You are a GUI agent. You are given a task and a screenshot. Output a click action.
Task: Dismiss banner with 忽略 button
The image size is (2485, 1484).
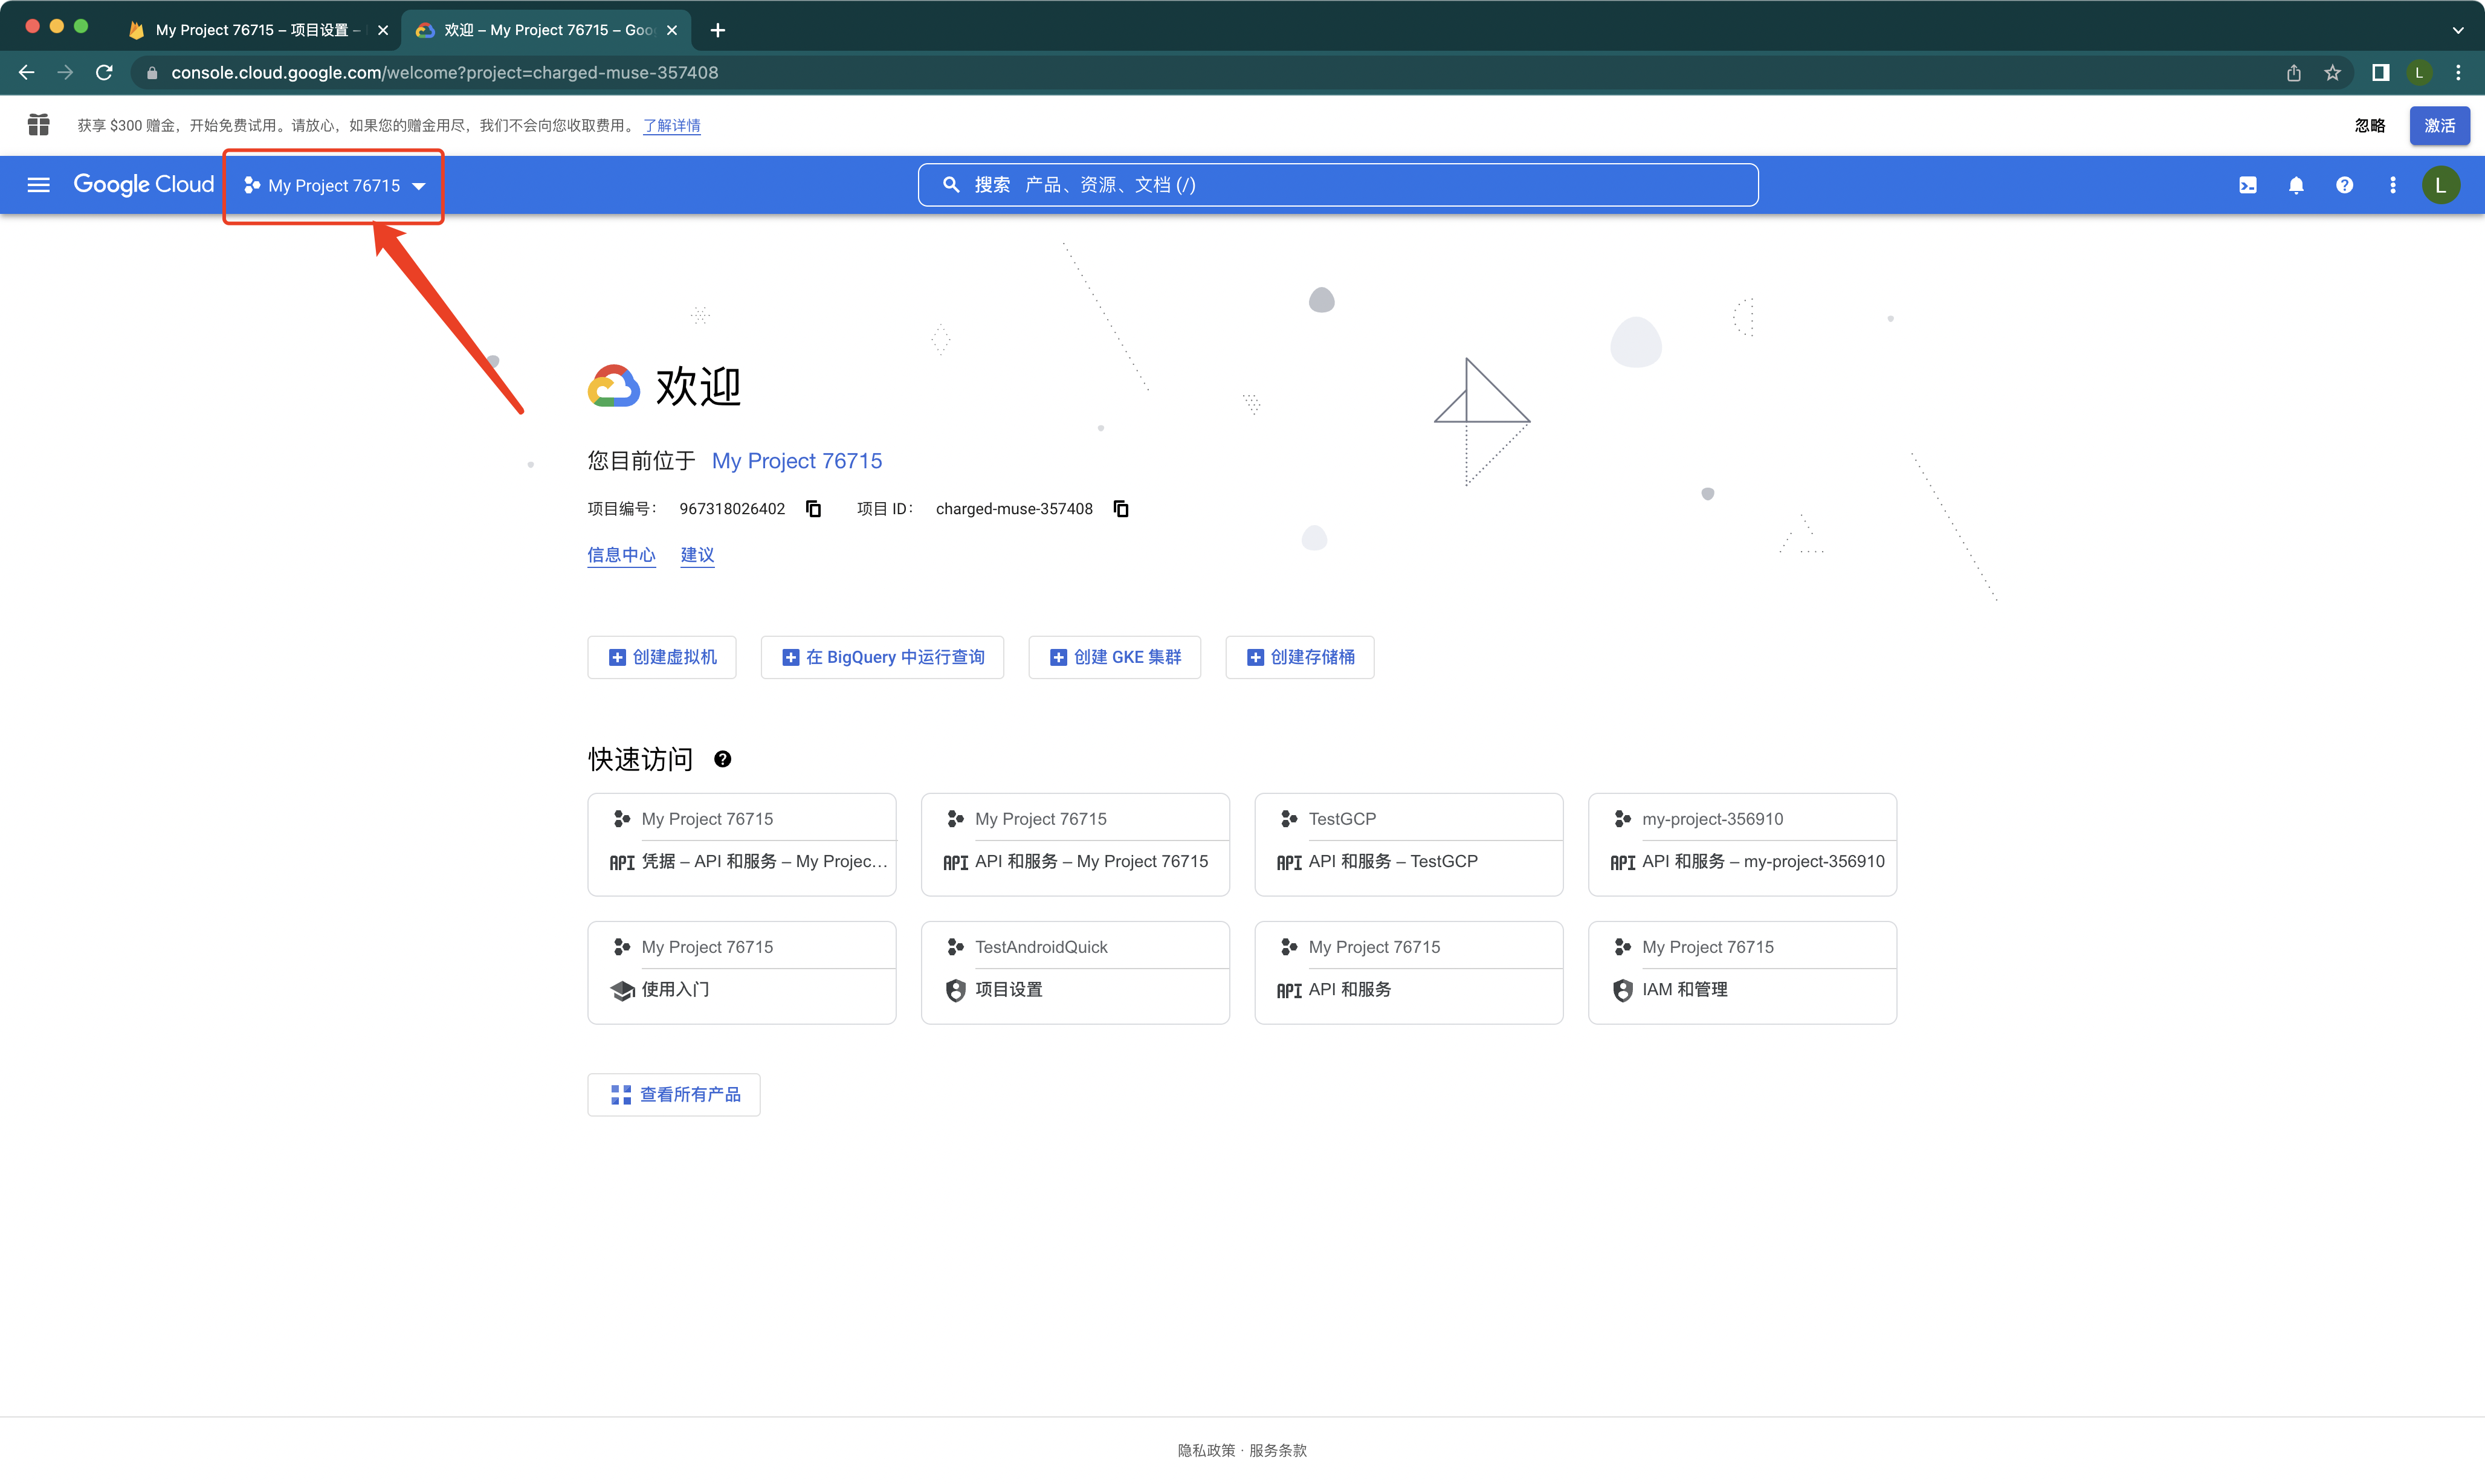(2369, 126)
